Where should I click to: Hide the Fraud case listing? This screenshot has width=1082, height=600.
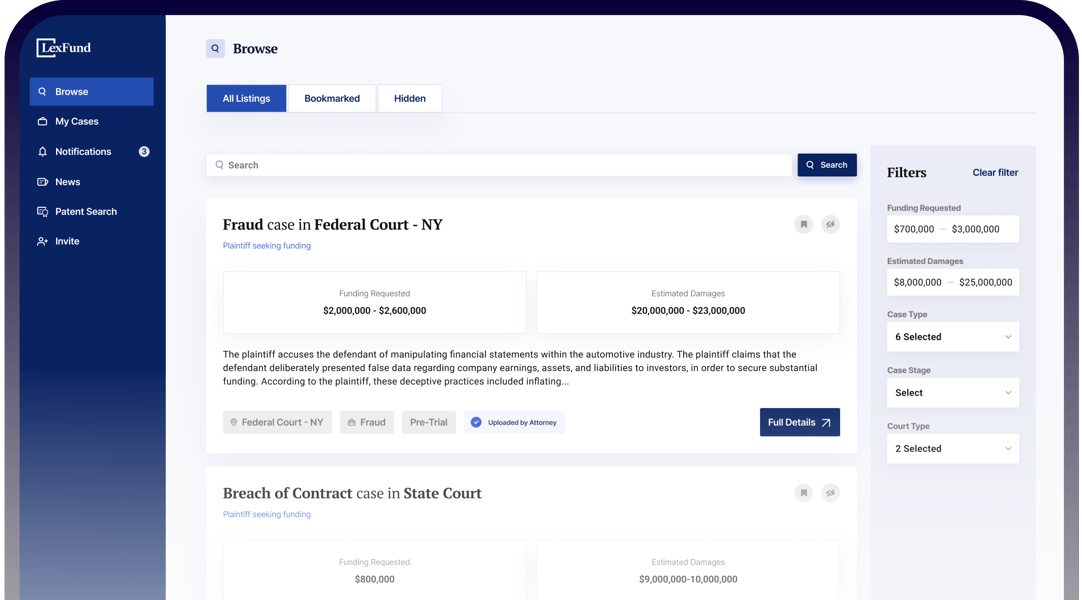830,225
